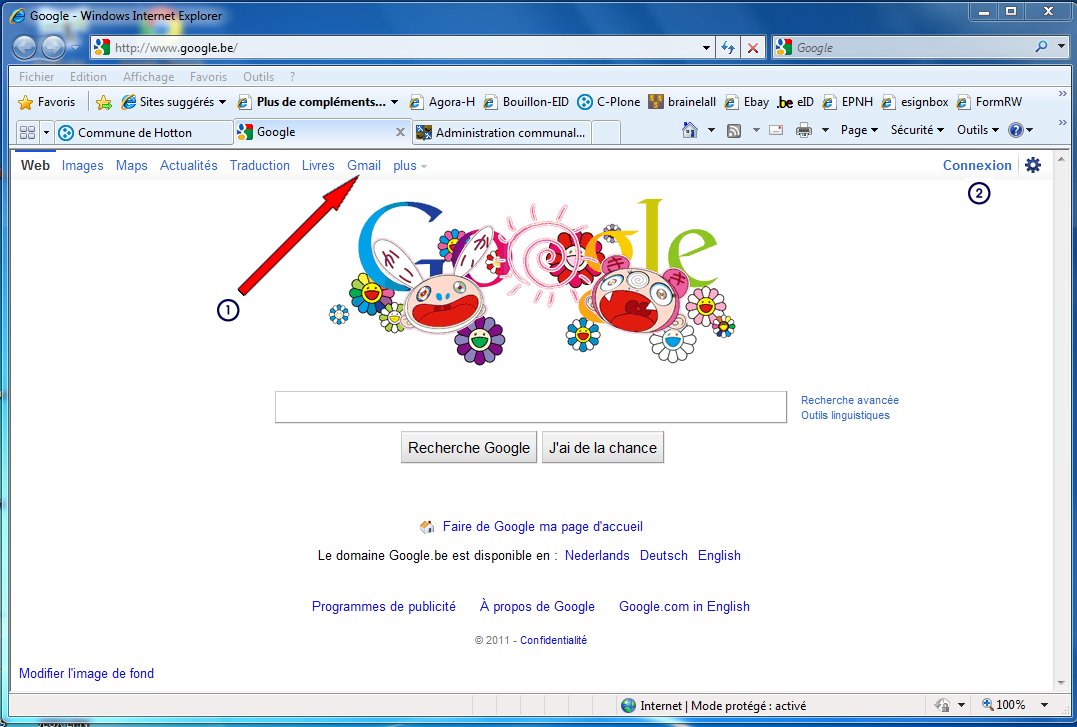This screenshot has width=1077, height=727.
Task: Expand Google's plus menu
Action: (x=409, y=166)
